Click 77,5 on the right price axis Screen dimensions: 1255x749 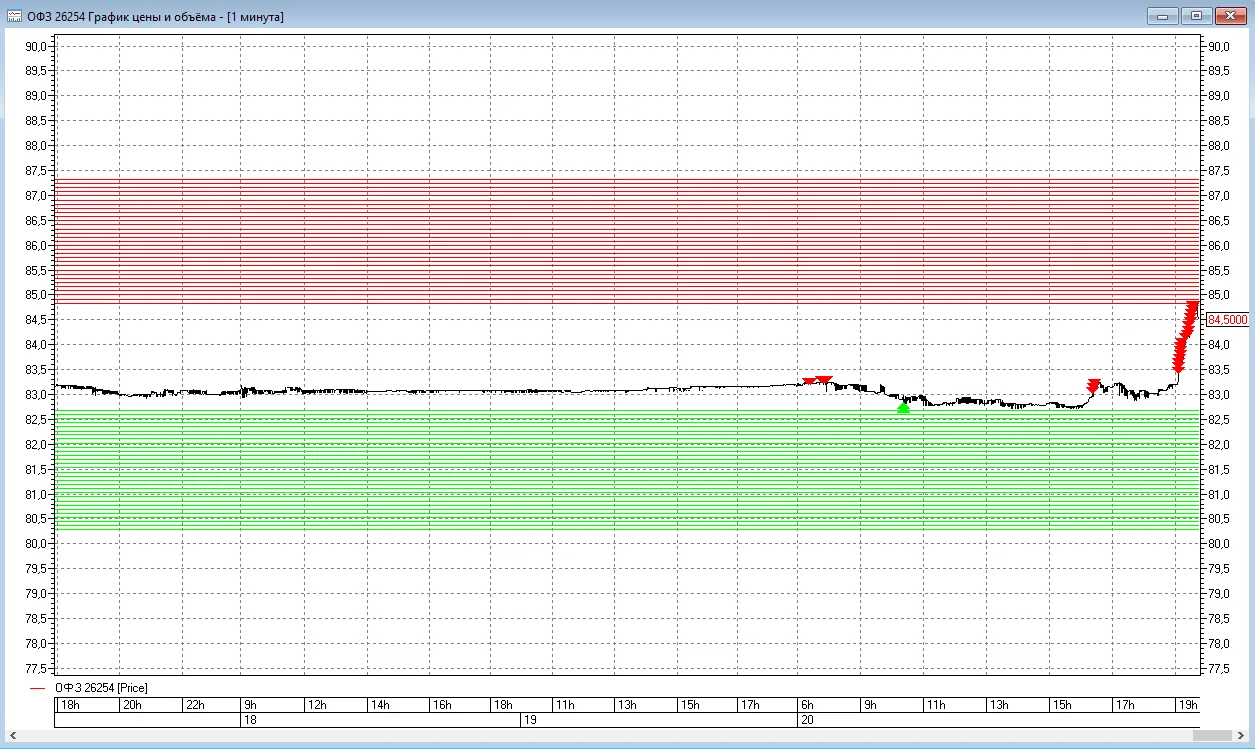coord(1219,668)
